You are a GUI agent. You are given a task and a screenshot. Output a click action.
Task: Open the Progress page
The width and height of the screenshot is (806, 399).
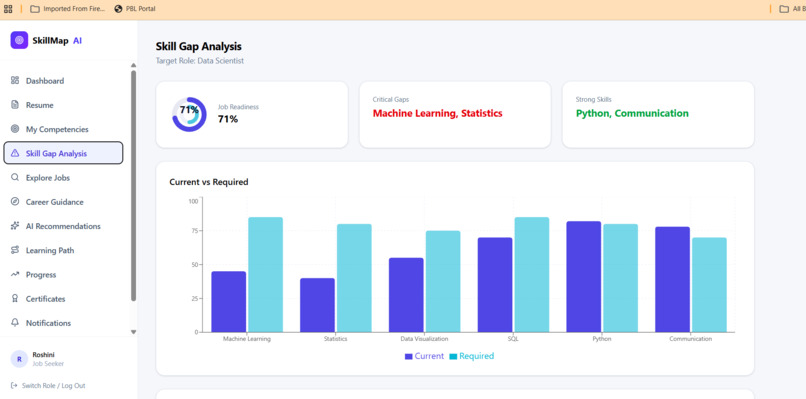click(x=63, y=275)
